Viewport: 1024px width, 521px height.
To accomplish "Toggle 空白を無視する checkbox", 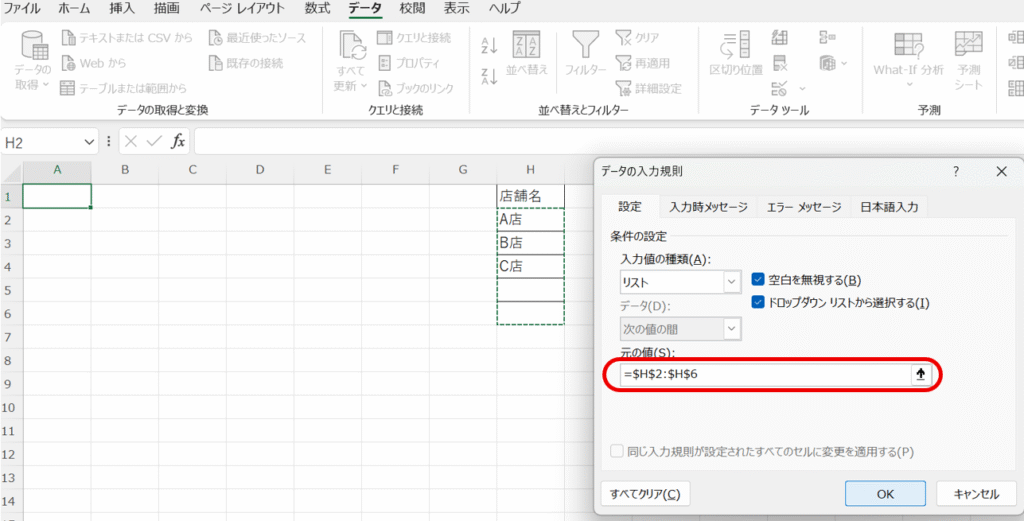I will (x=758, y=281).
